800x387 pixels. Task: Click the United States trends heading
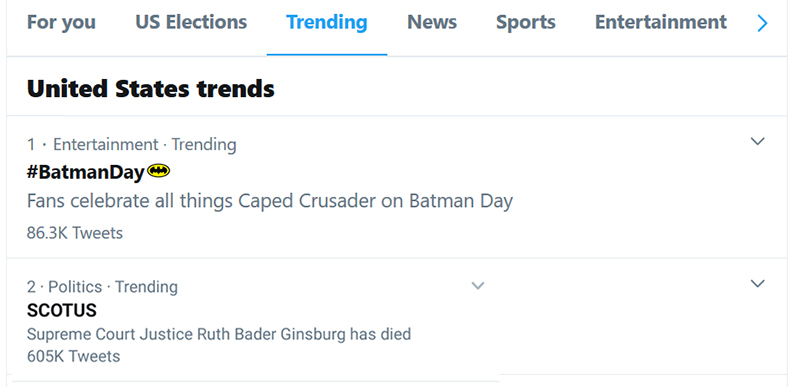pyautogui.click(x=151, y=88)
